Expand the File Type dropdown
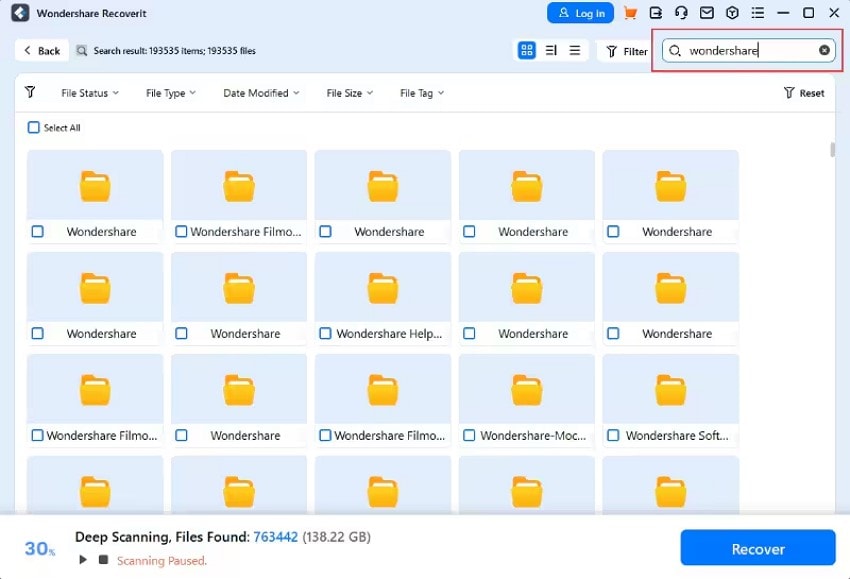The height and width of the screenshot is (579, 850). point(171,93)
